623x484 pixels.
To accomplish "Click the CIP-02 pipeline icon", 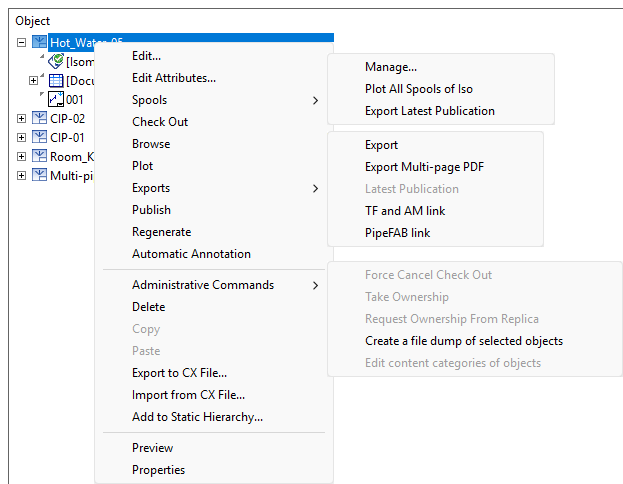I will (x=39, y=119).
